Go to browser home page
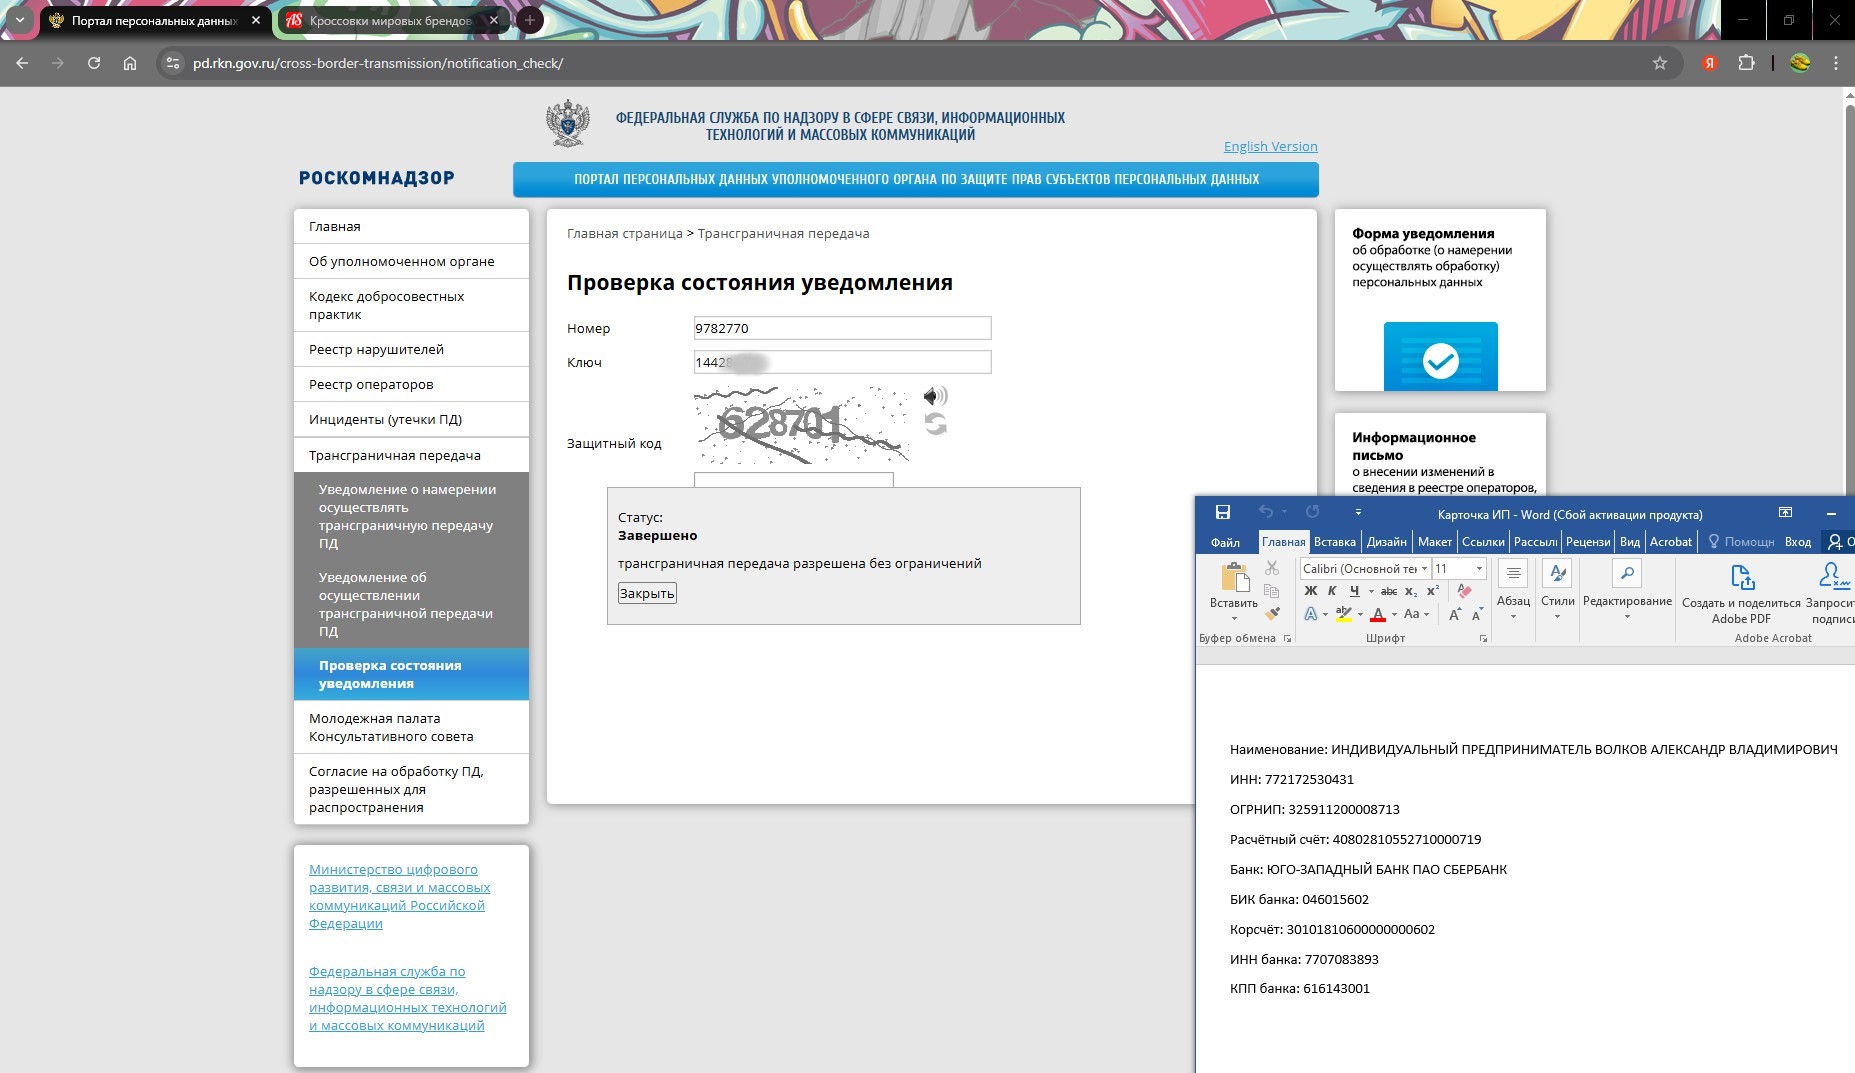 pos(130,63)
